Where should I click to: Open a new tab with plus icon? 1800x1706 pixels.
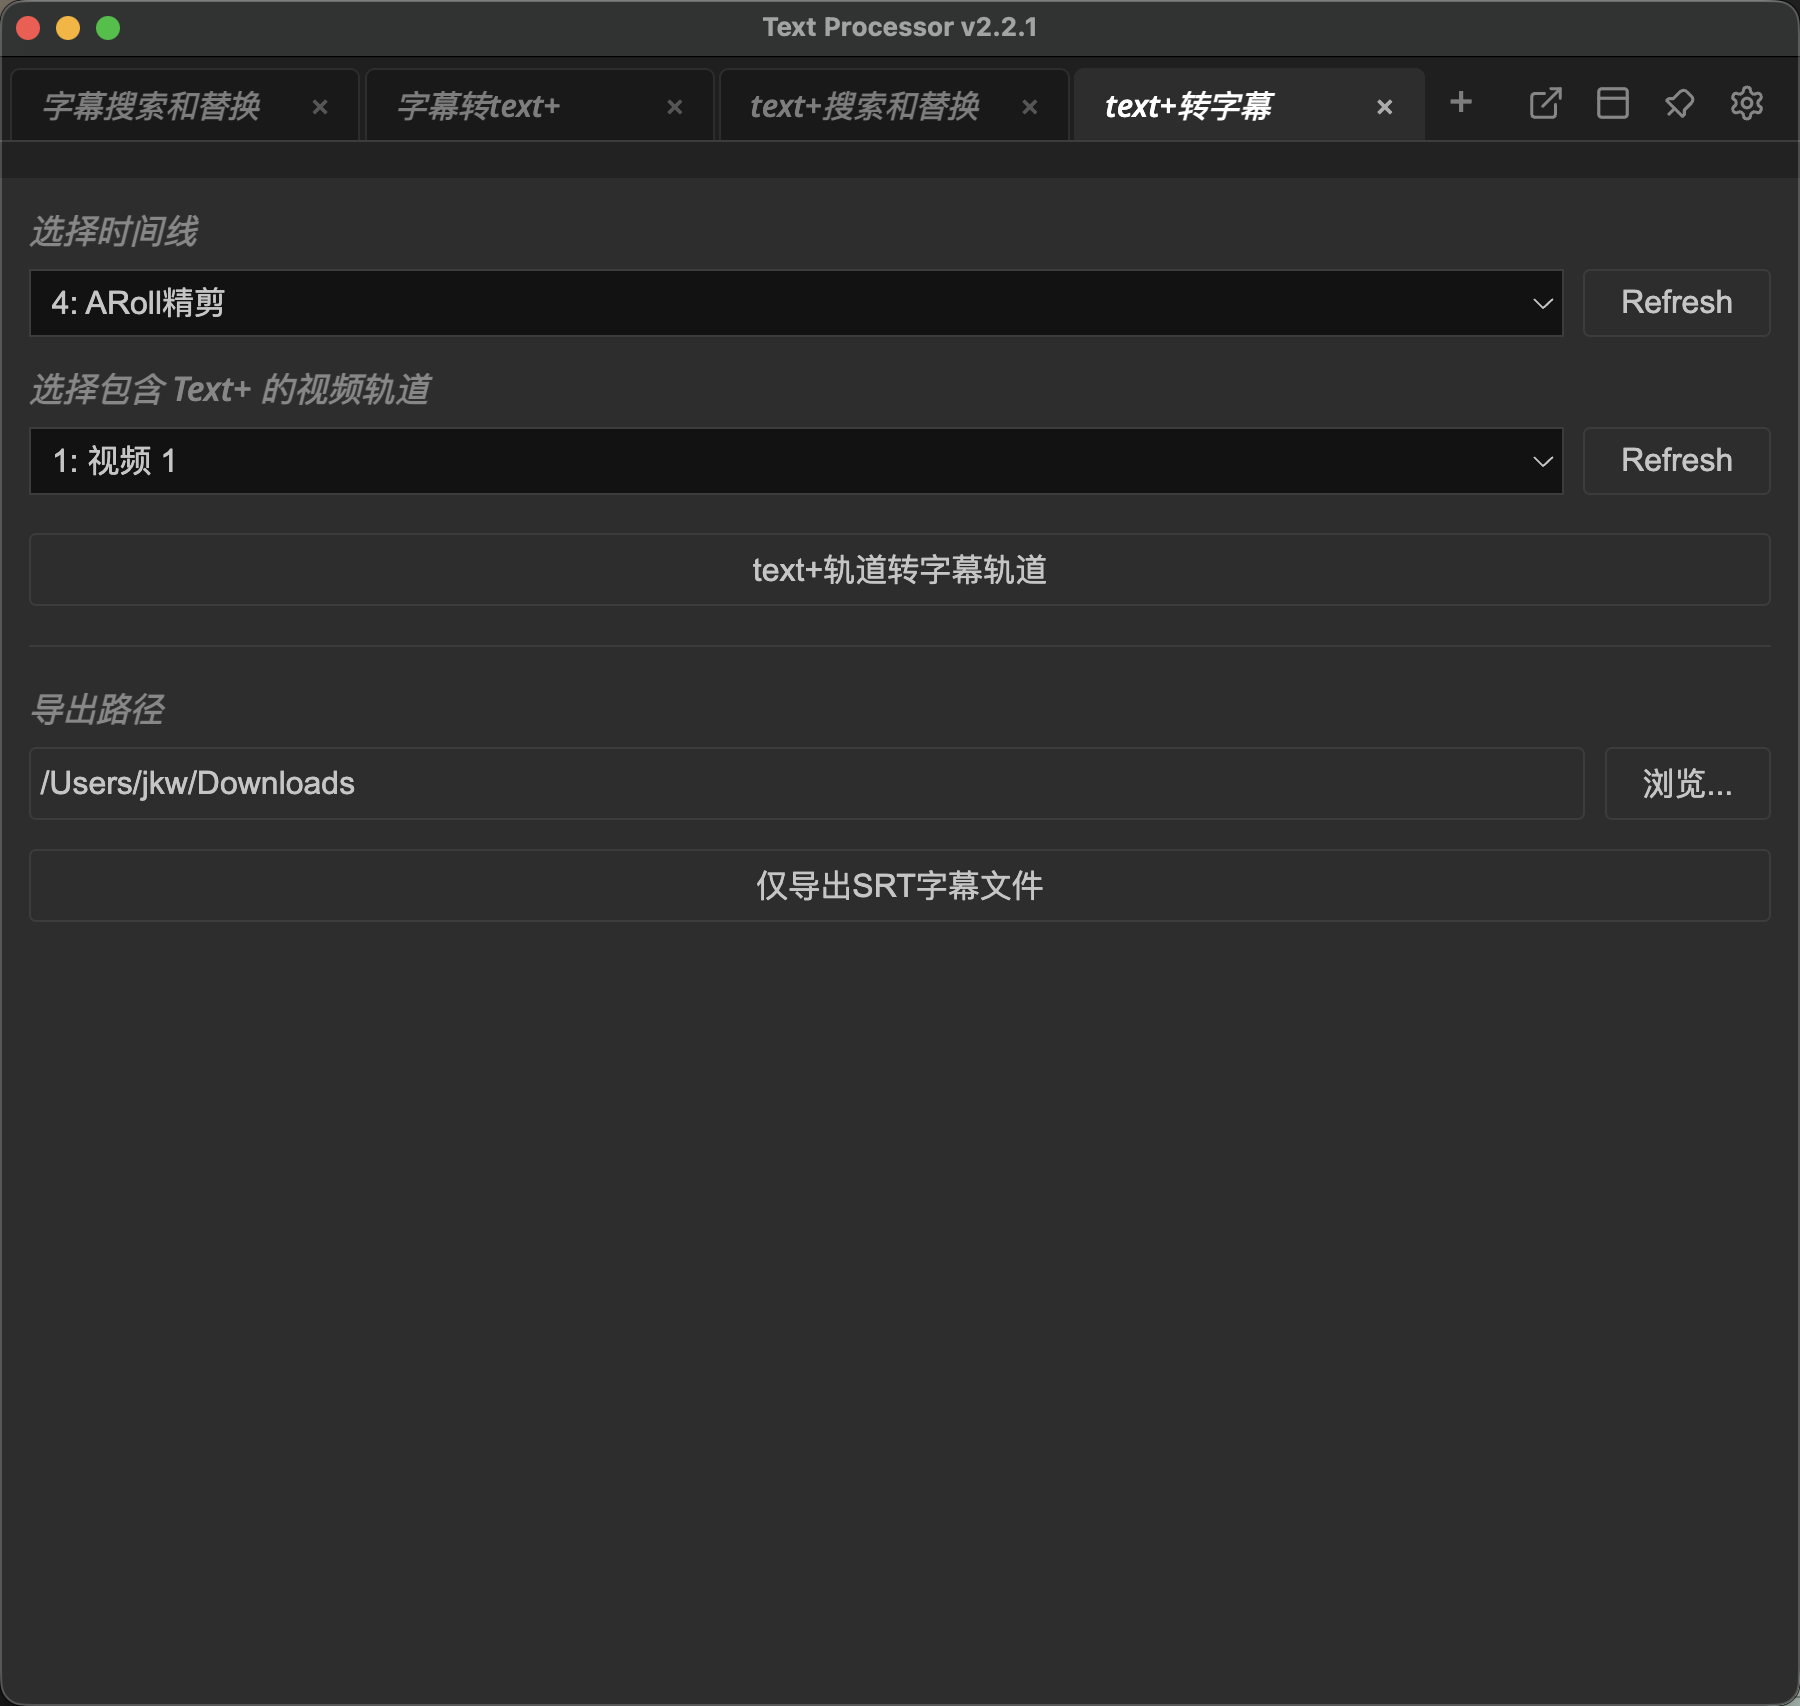pyautogui.click(x=1461, y=103)
